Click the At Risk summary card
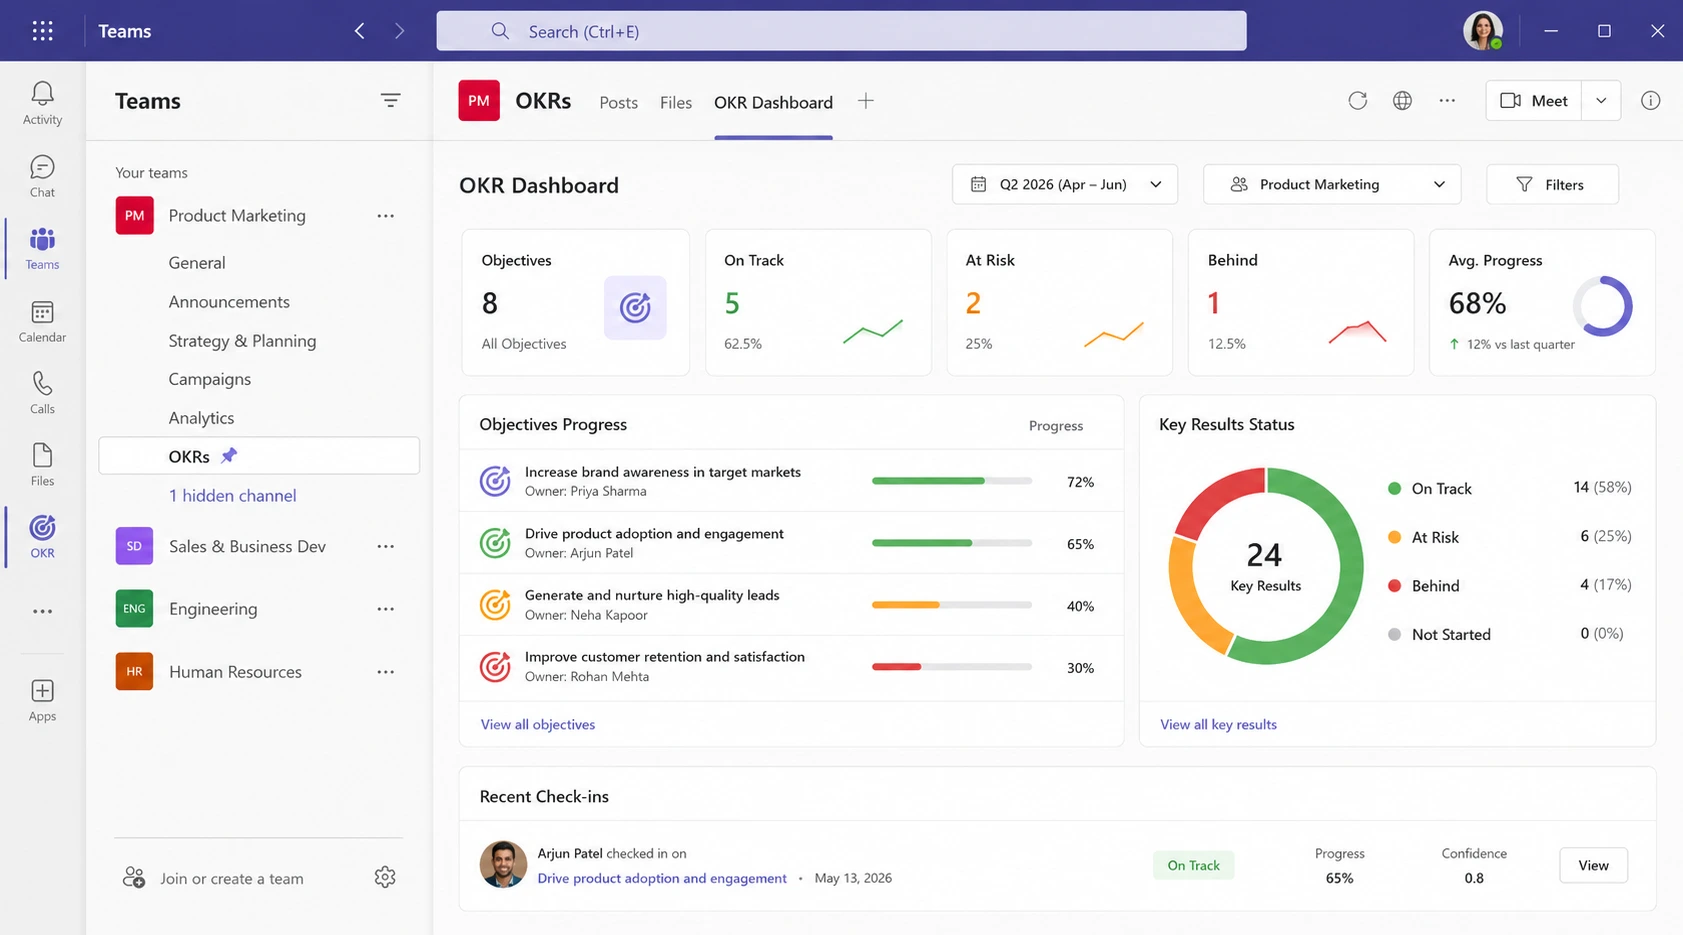This screenshot has width=1683, height=935. (x=1059, y=302)
